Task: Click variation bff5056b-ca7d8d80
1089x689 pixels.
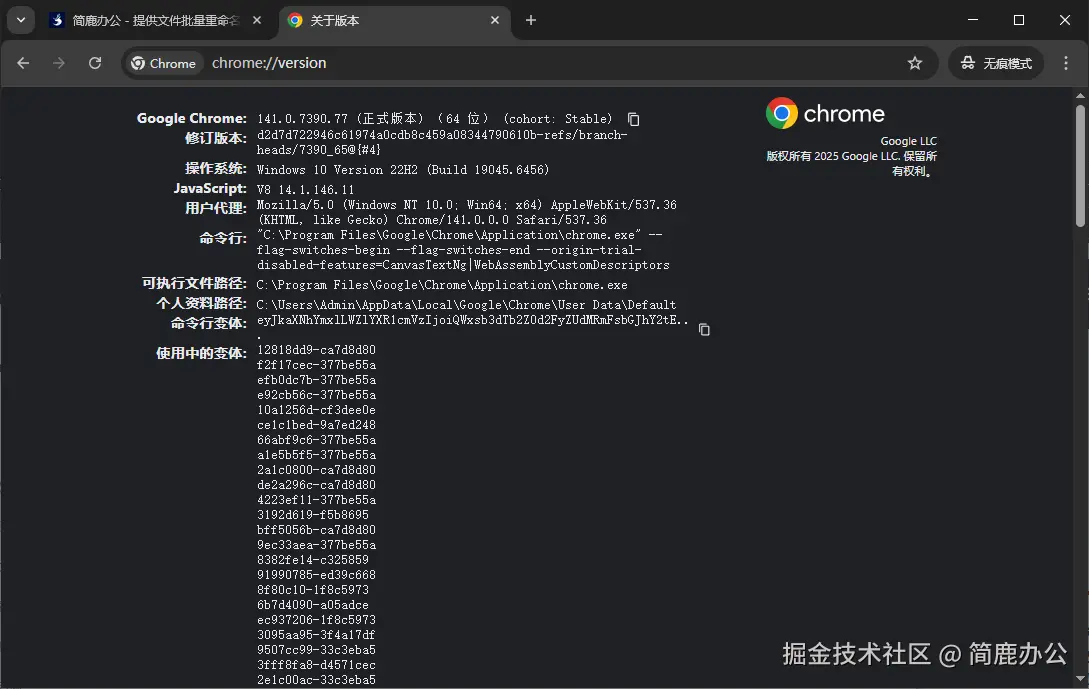Action: 316,530
